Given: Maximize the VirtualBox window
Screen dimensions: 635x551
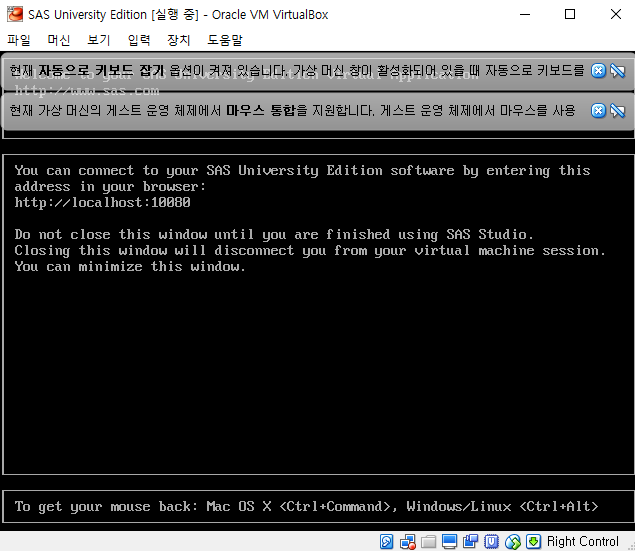Looking at the screenshot, I should pyautogui.click(x=570, y=15).
